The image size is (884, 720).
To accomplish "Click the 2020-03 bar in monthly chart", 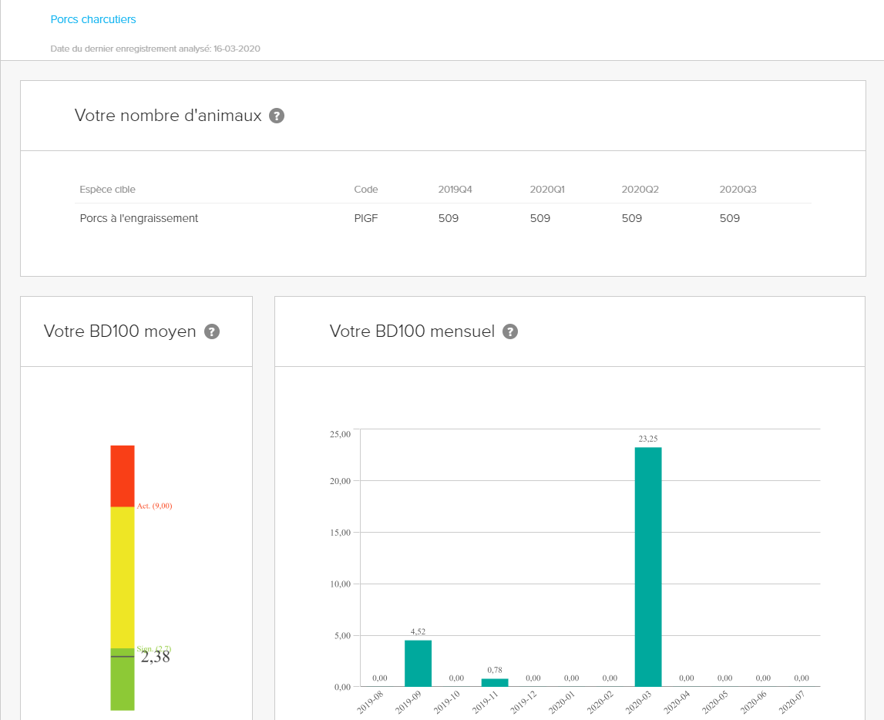I will point(647,566).
